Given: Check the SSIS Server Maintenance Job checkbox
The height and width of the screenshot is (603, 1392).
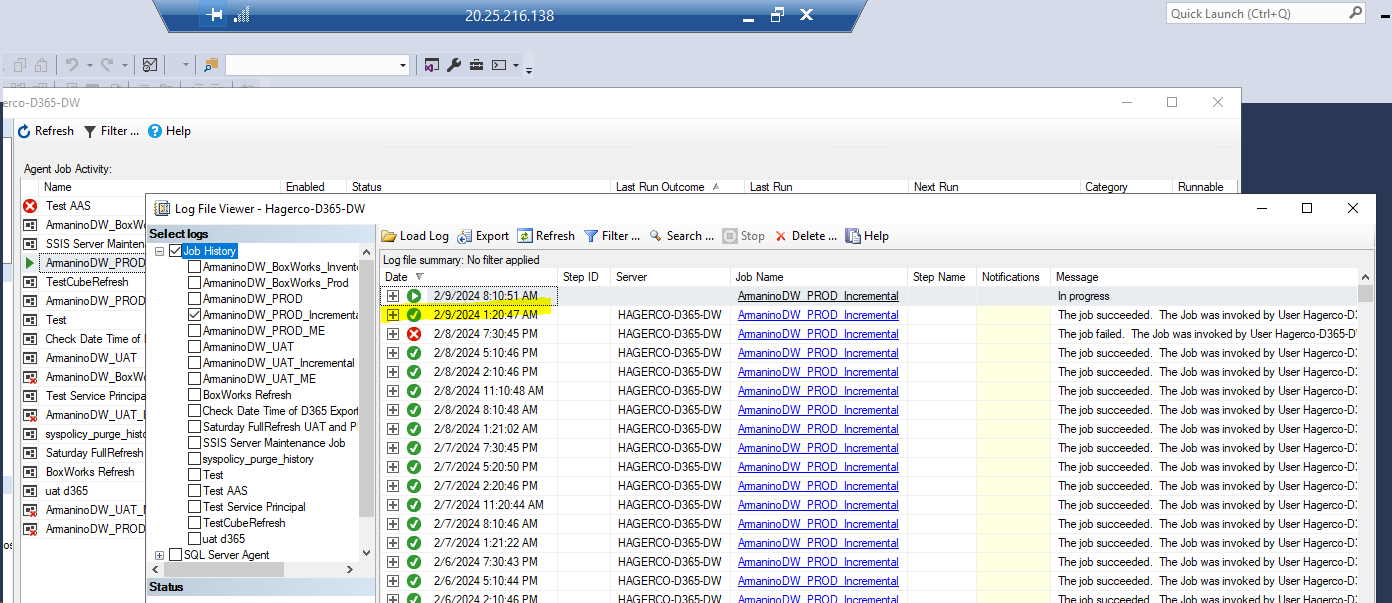Looking at the screenshot, I should pos(195,443).
